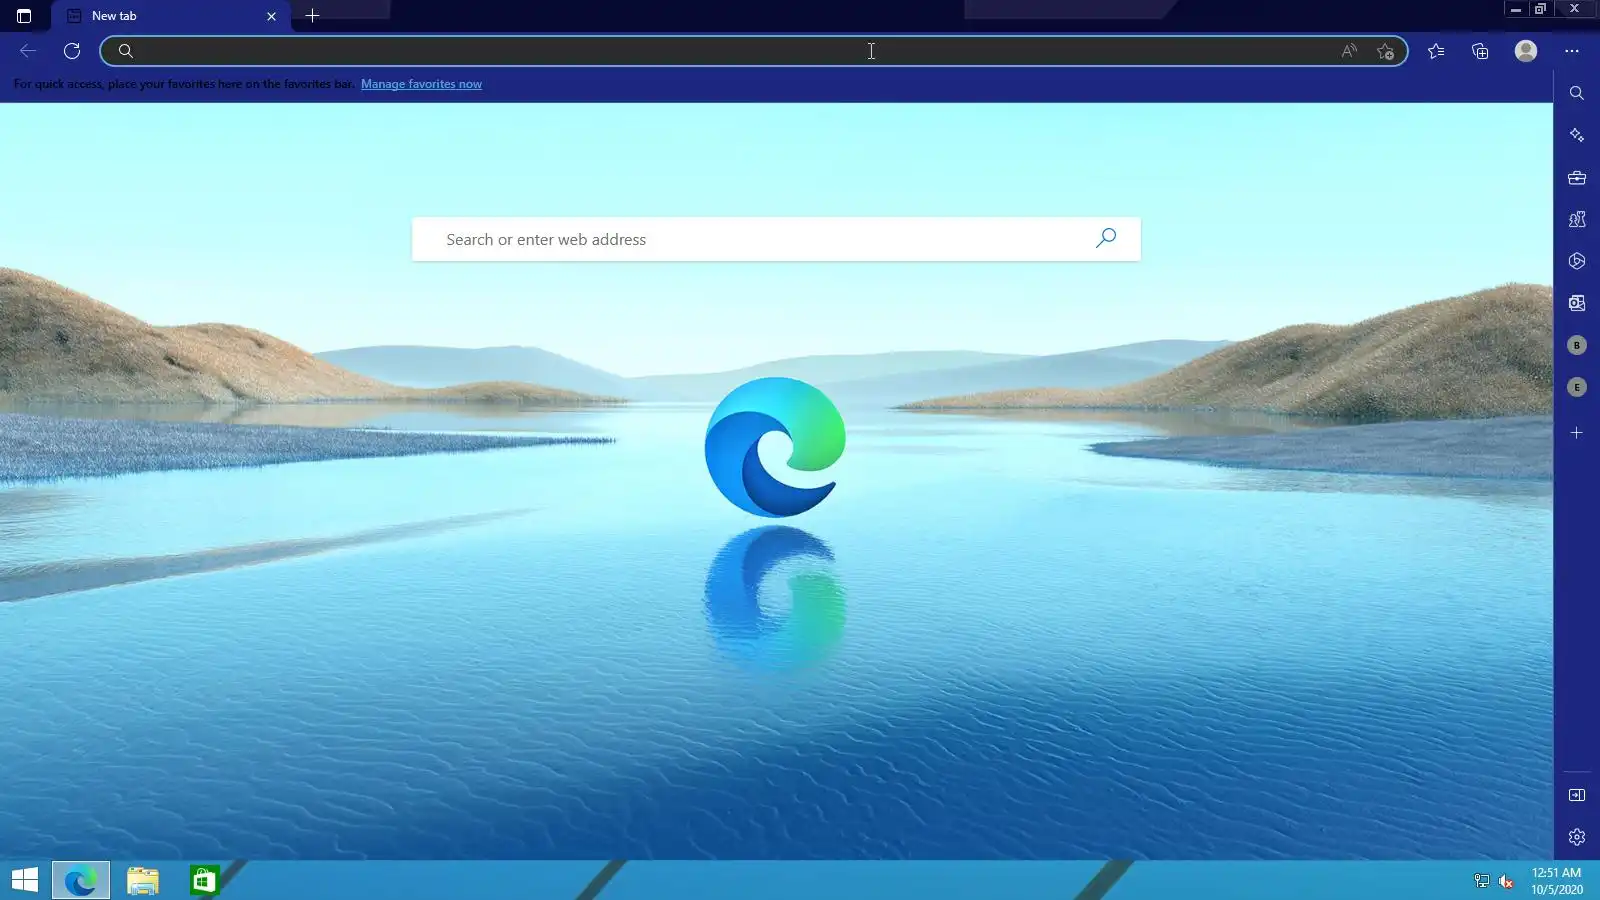Open sidebar settings gear
Screen dimensions: 1600x900
pyautogui.click(x=1577, y=837)
